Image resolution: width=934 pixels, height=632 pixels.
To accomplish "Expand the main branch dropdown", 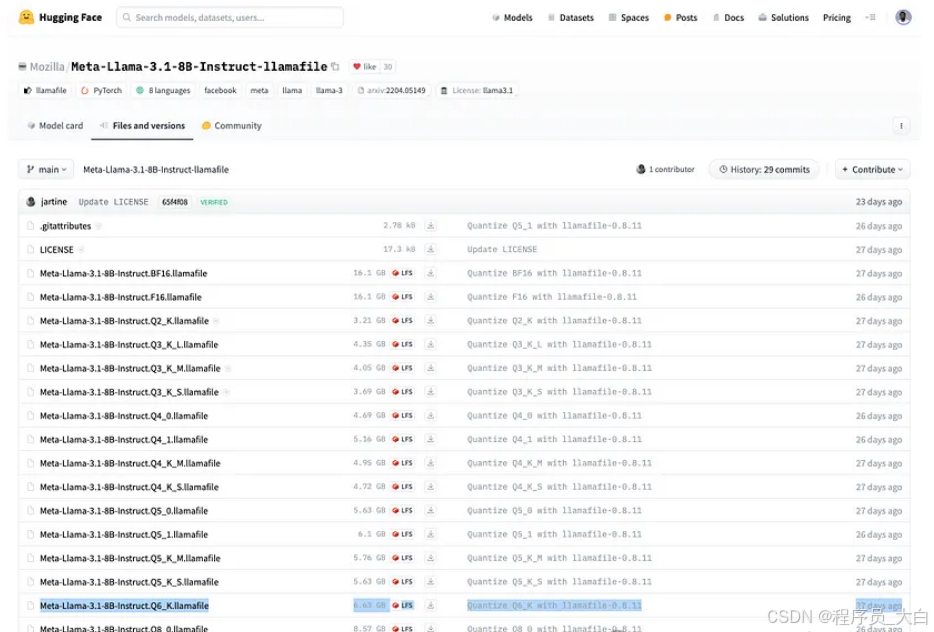I will click(x=46, y=170).
